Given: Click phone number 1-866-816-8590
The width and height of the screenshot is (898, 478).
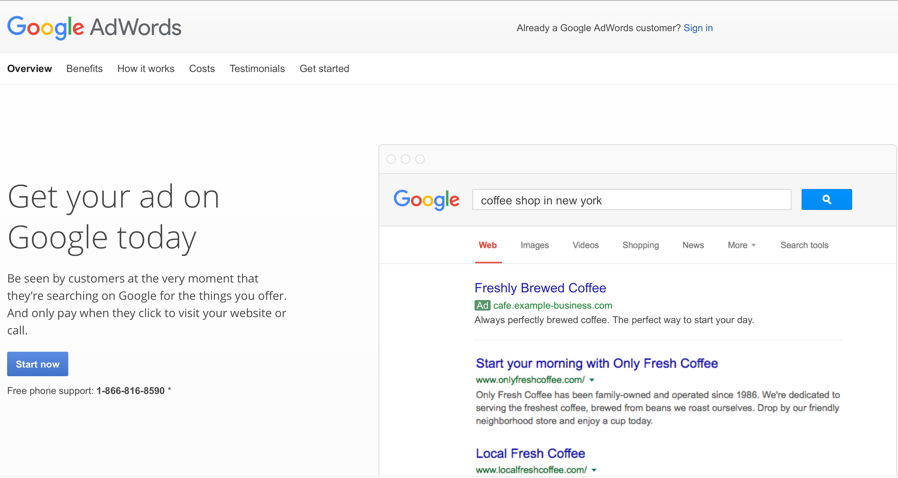Looking at the screenshot, I should point(131,391).
